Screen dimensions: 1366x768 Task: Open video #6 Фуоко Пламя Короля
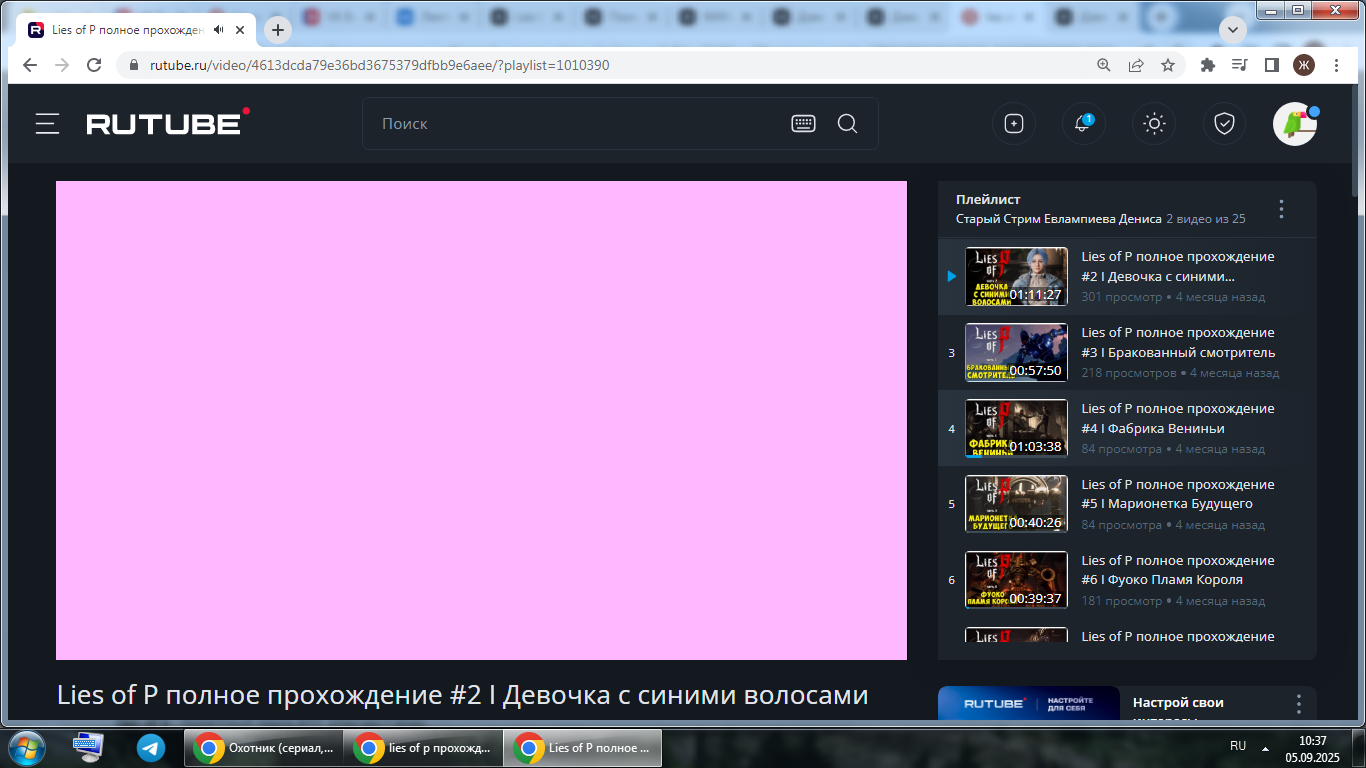pyautogui.click(x=1177, y=570)
